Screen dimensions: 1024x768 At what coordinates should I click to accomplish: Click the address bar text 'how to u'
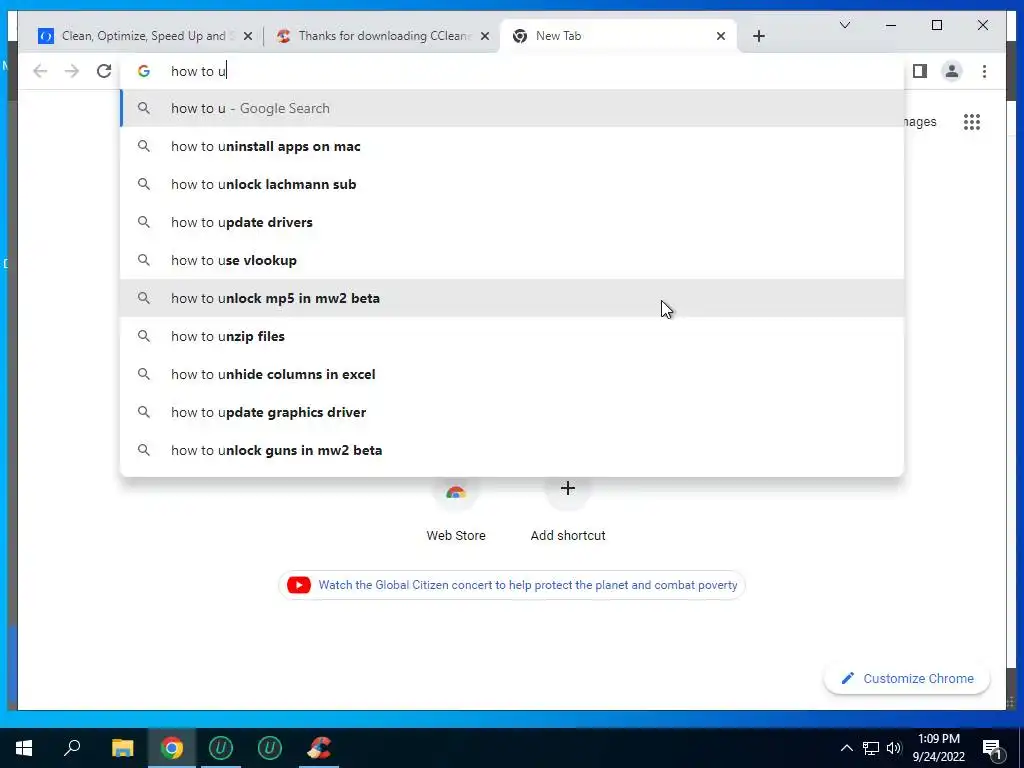199,71
